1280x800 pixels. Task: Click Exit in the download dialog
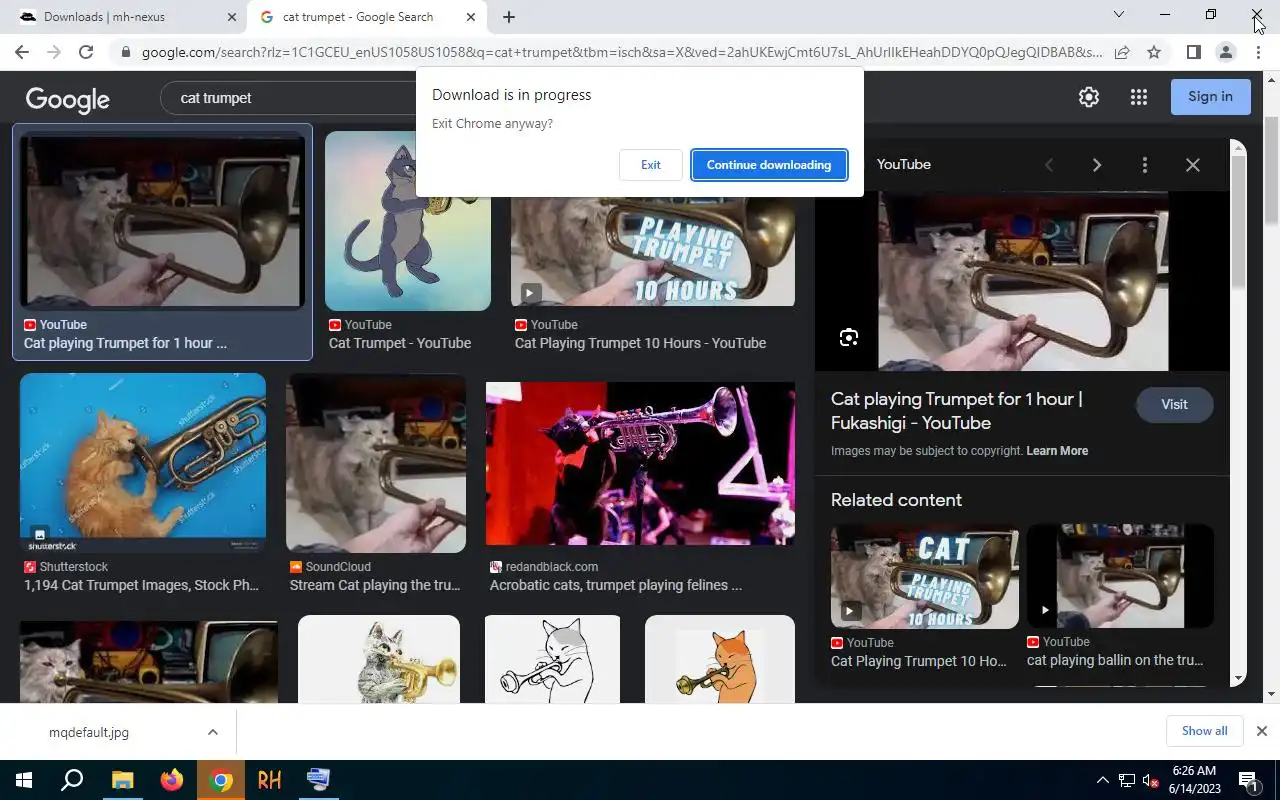pyautogui.click(x=650, y=165)
